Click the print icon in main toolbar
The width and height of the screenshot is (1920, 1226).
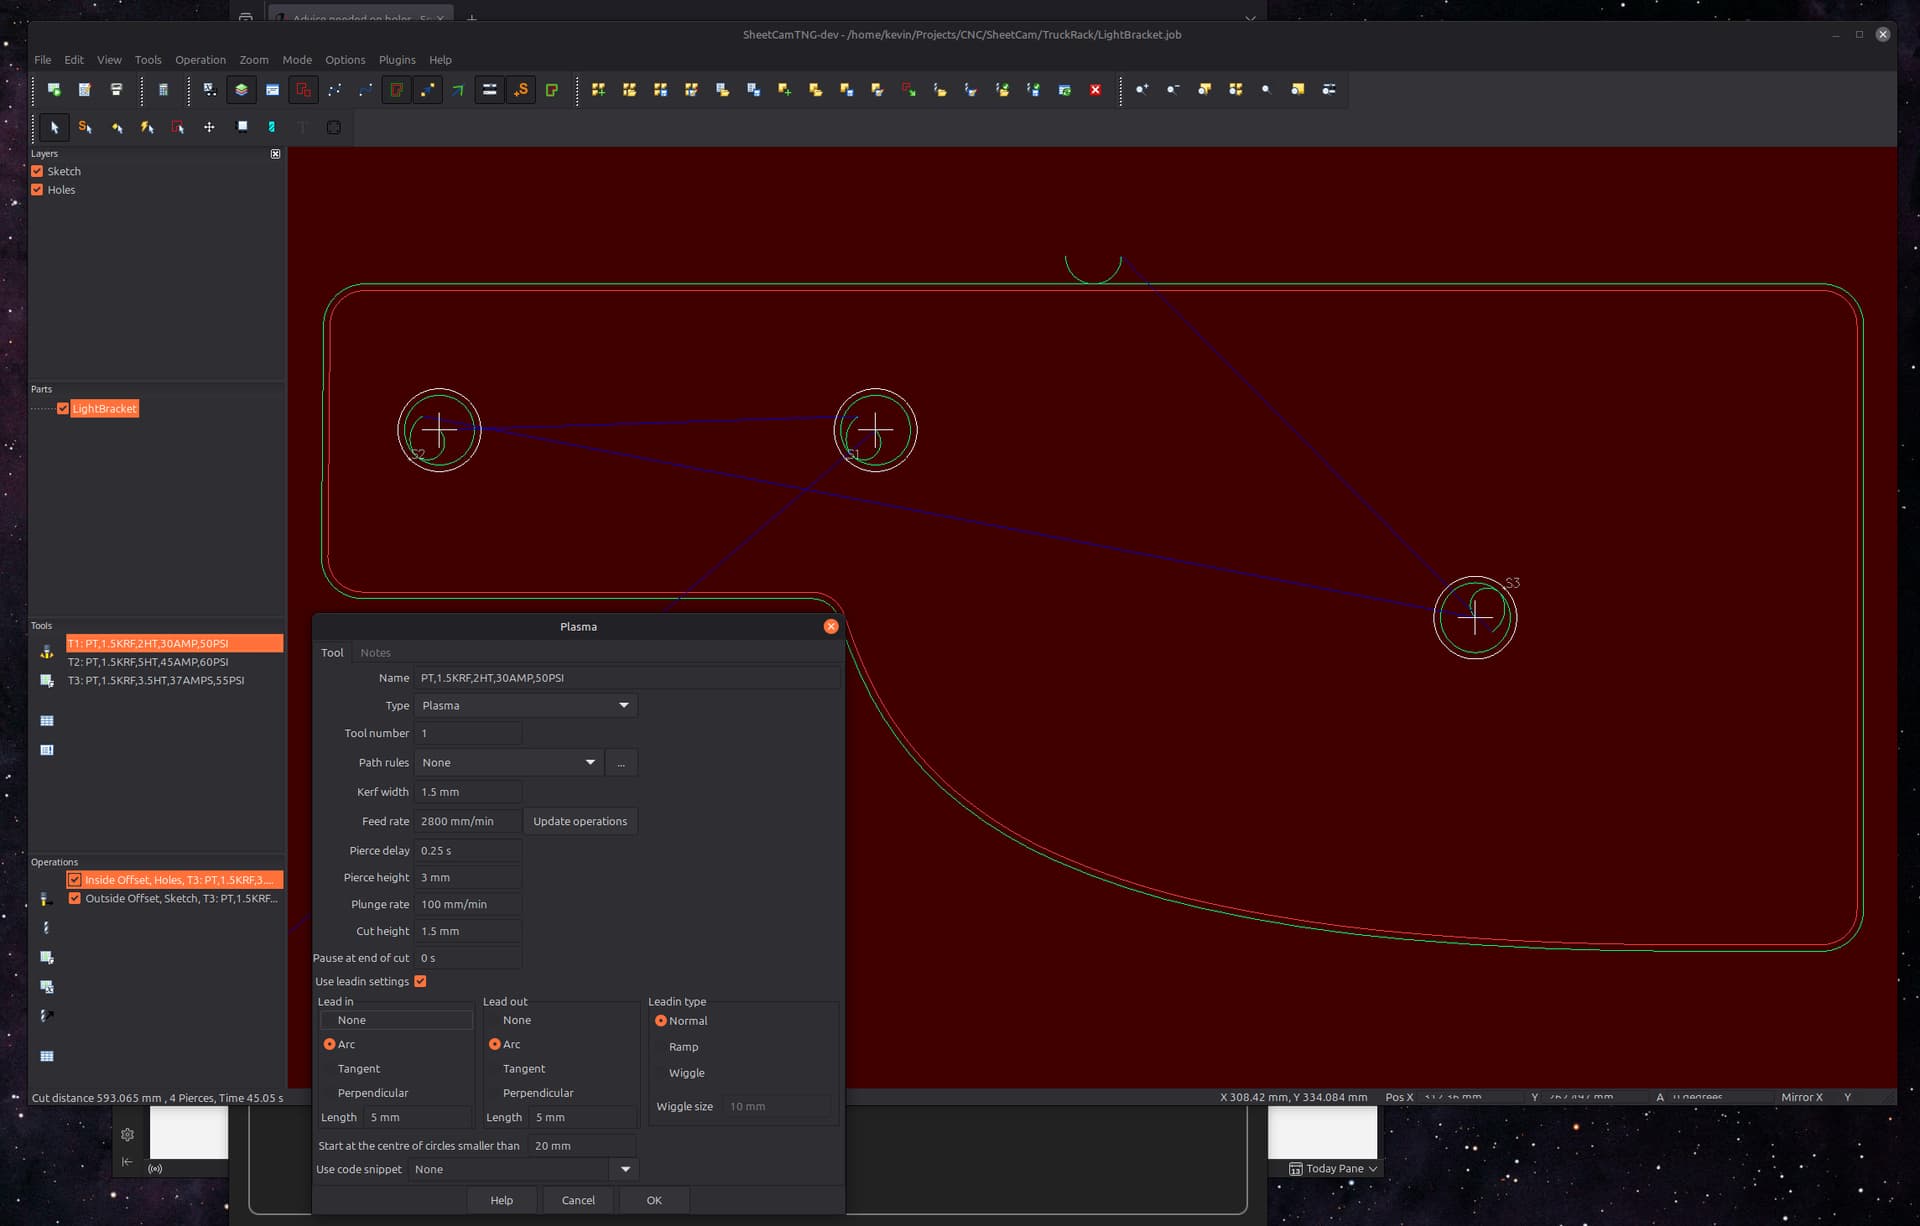click(x=116, y=90)
